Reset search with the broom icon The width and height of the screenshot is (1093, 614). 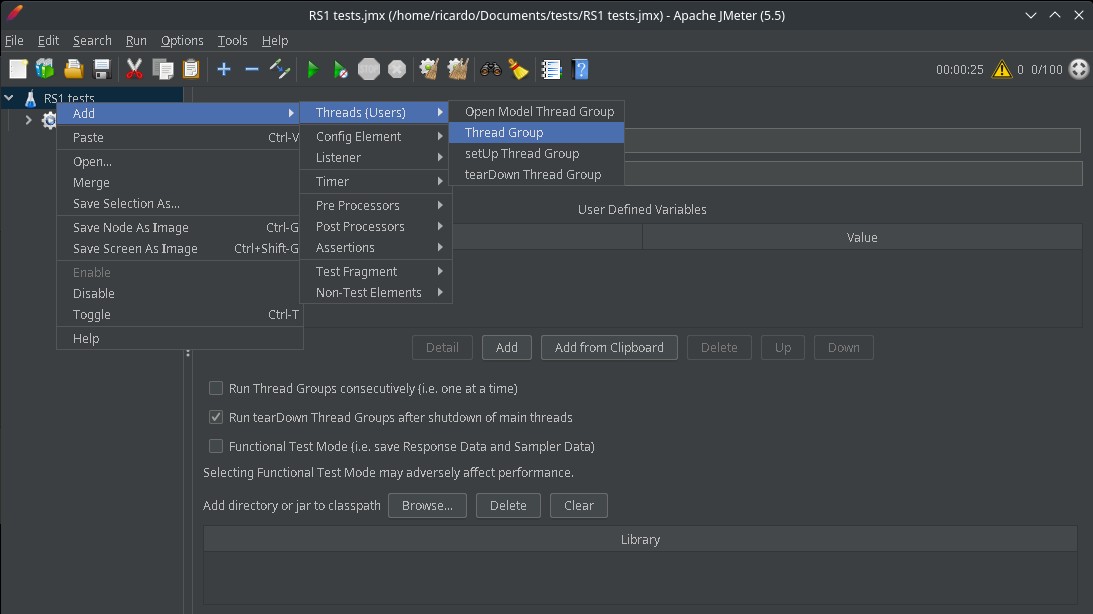[519, 69]
